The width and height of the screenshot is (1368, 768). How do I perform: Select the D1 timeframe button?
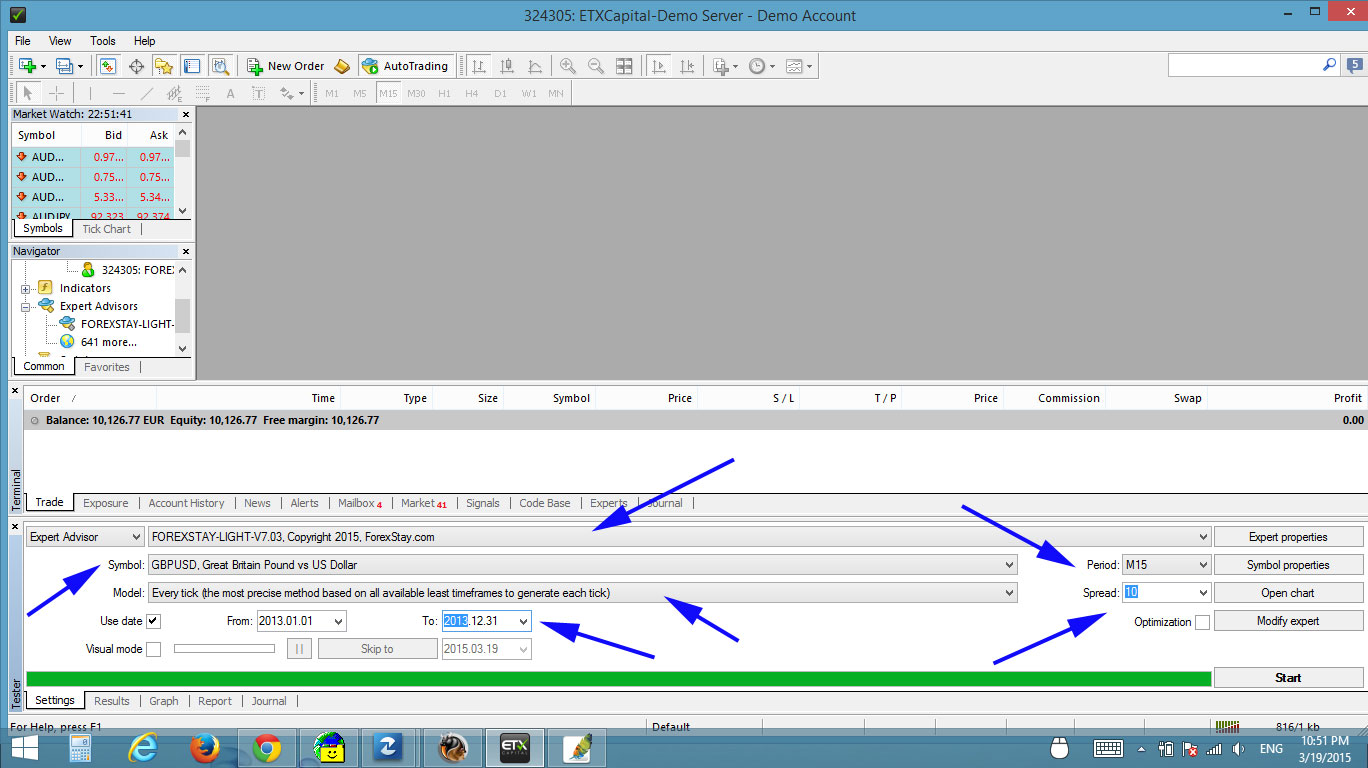500,93
